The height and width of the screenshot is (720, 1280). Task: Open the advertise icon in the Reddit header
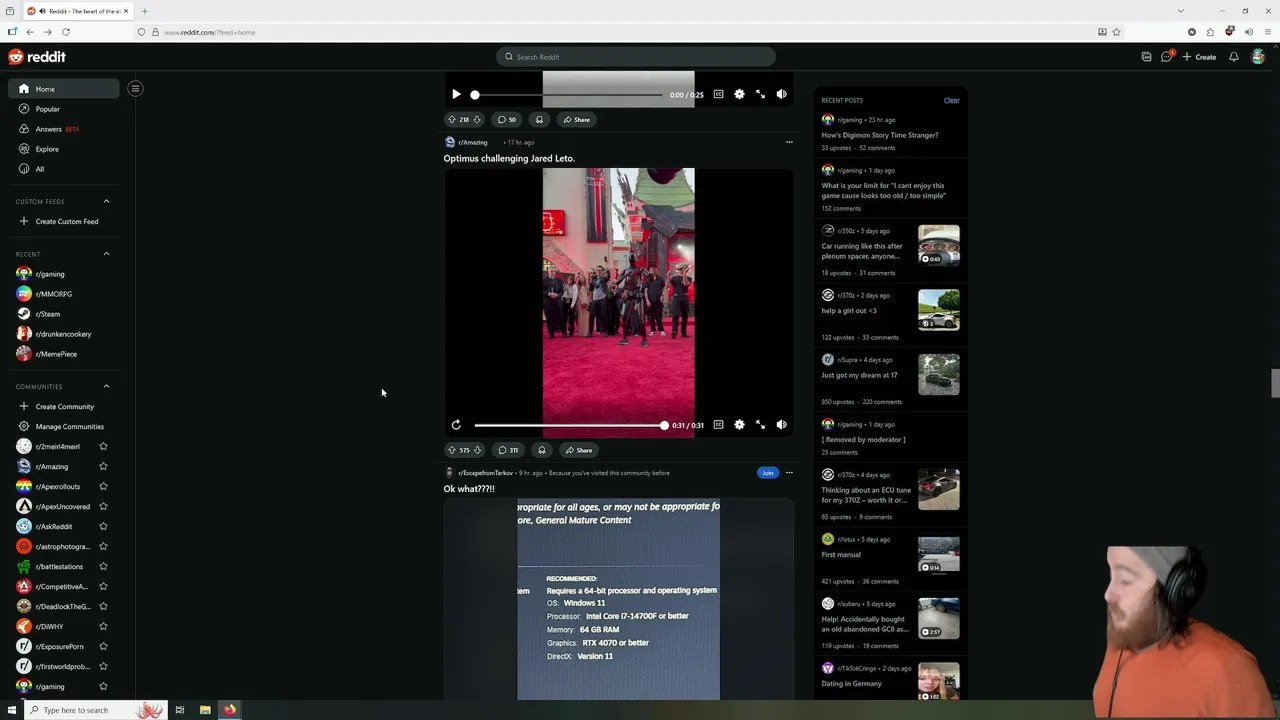[x=1146, y=57]
